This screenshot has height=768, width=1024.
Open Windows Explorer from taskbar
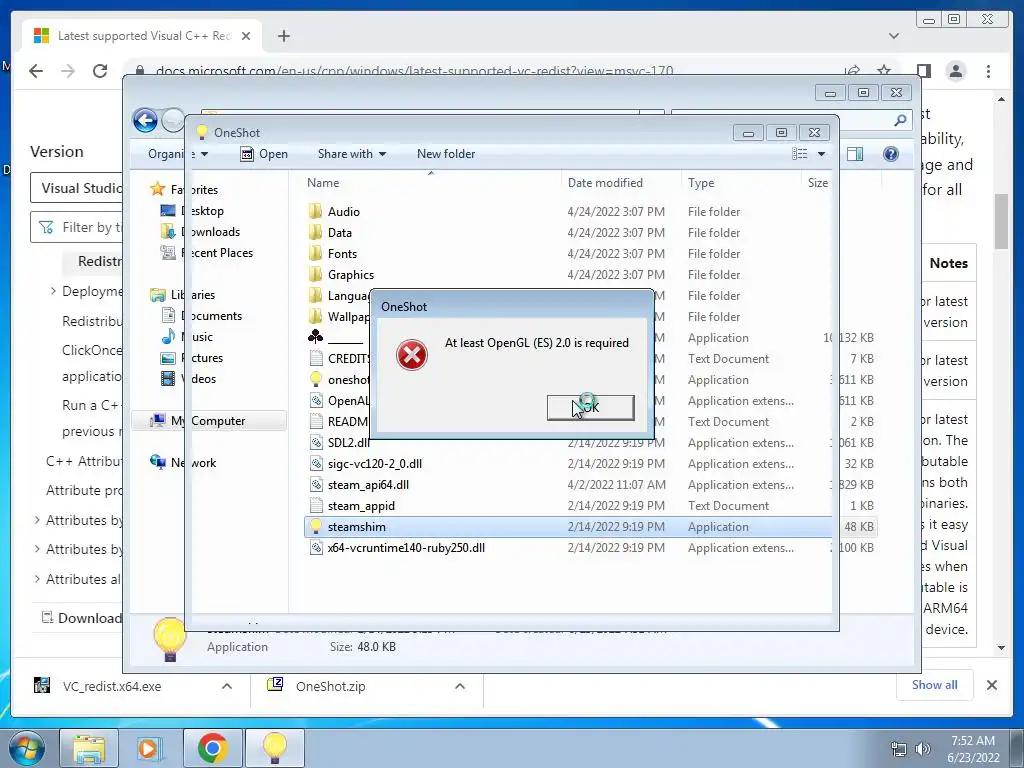point(89,748)
